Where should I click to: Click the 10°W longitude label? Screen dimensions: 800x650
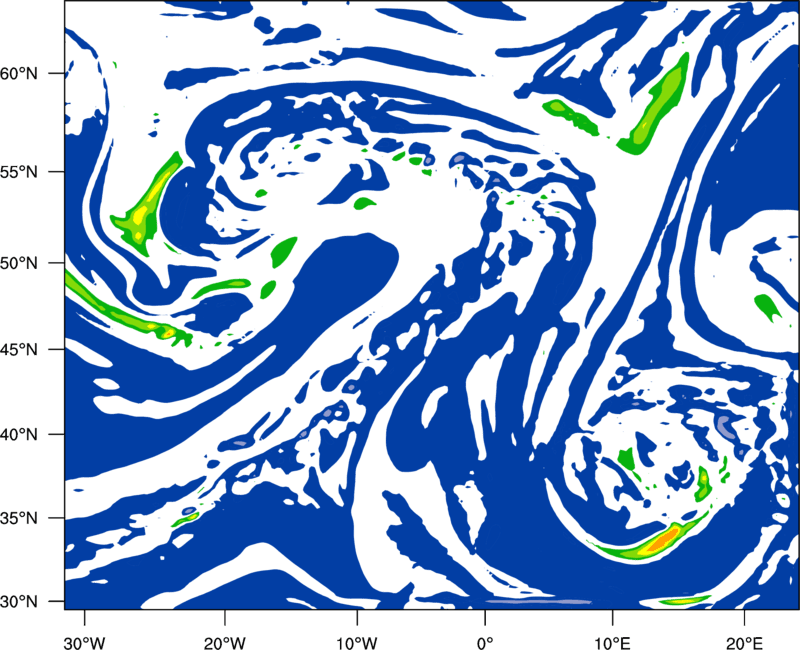[x=357, y=643]
